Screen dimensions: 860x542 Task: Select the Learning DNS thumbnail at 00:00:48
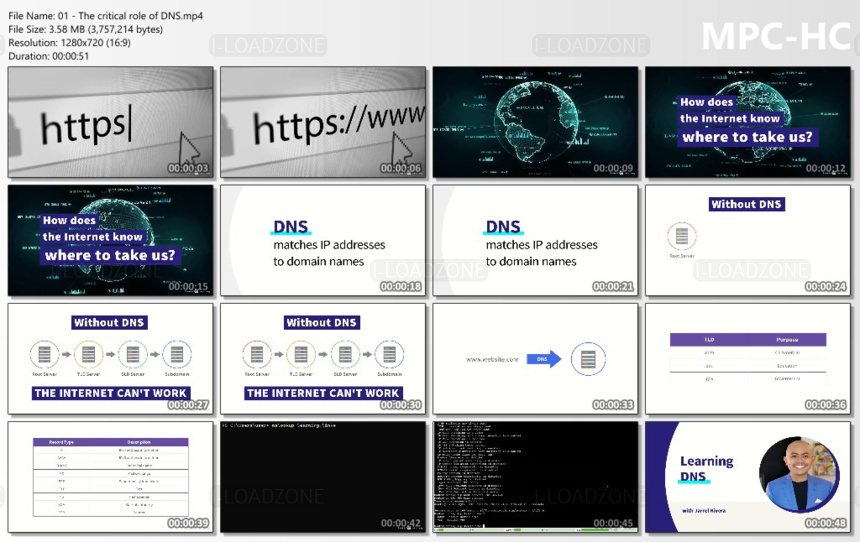748,477
